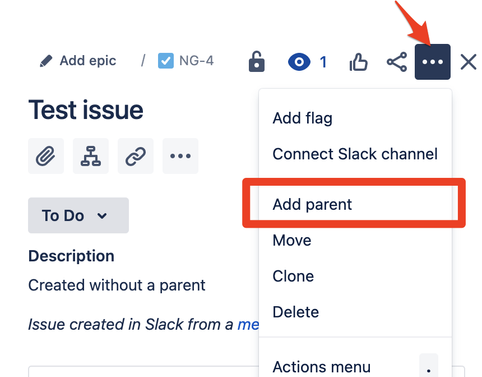Click the attach file paperclip icon
Screen dimensions: 482x377
pos(46,156)
